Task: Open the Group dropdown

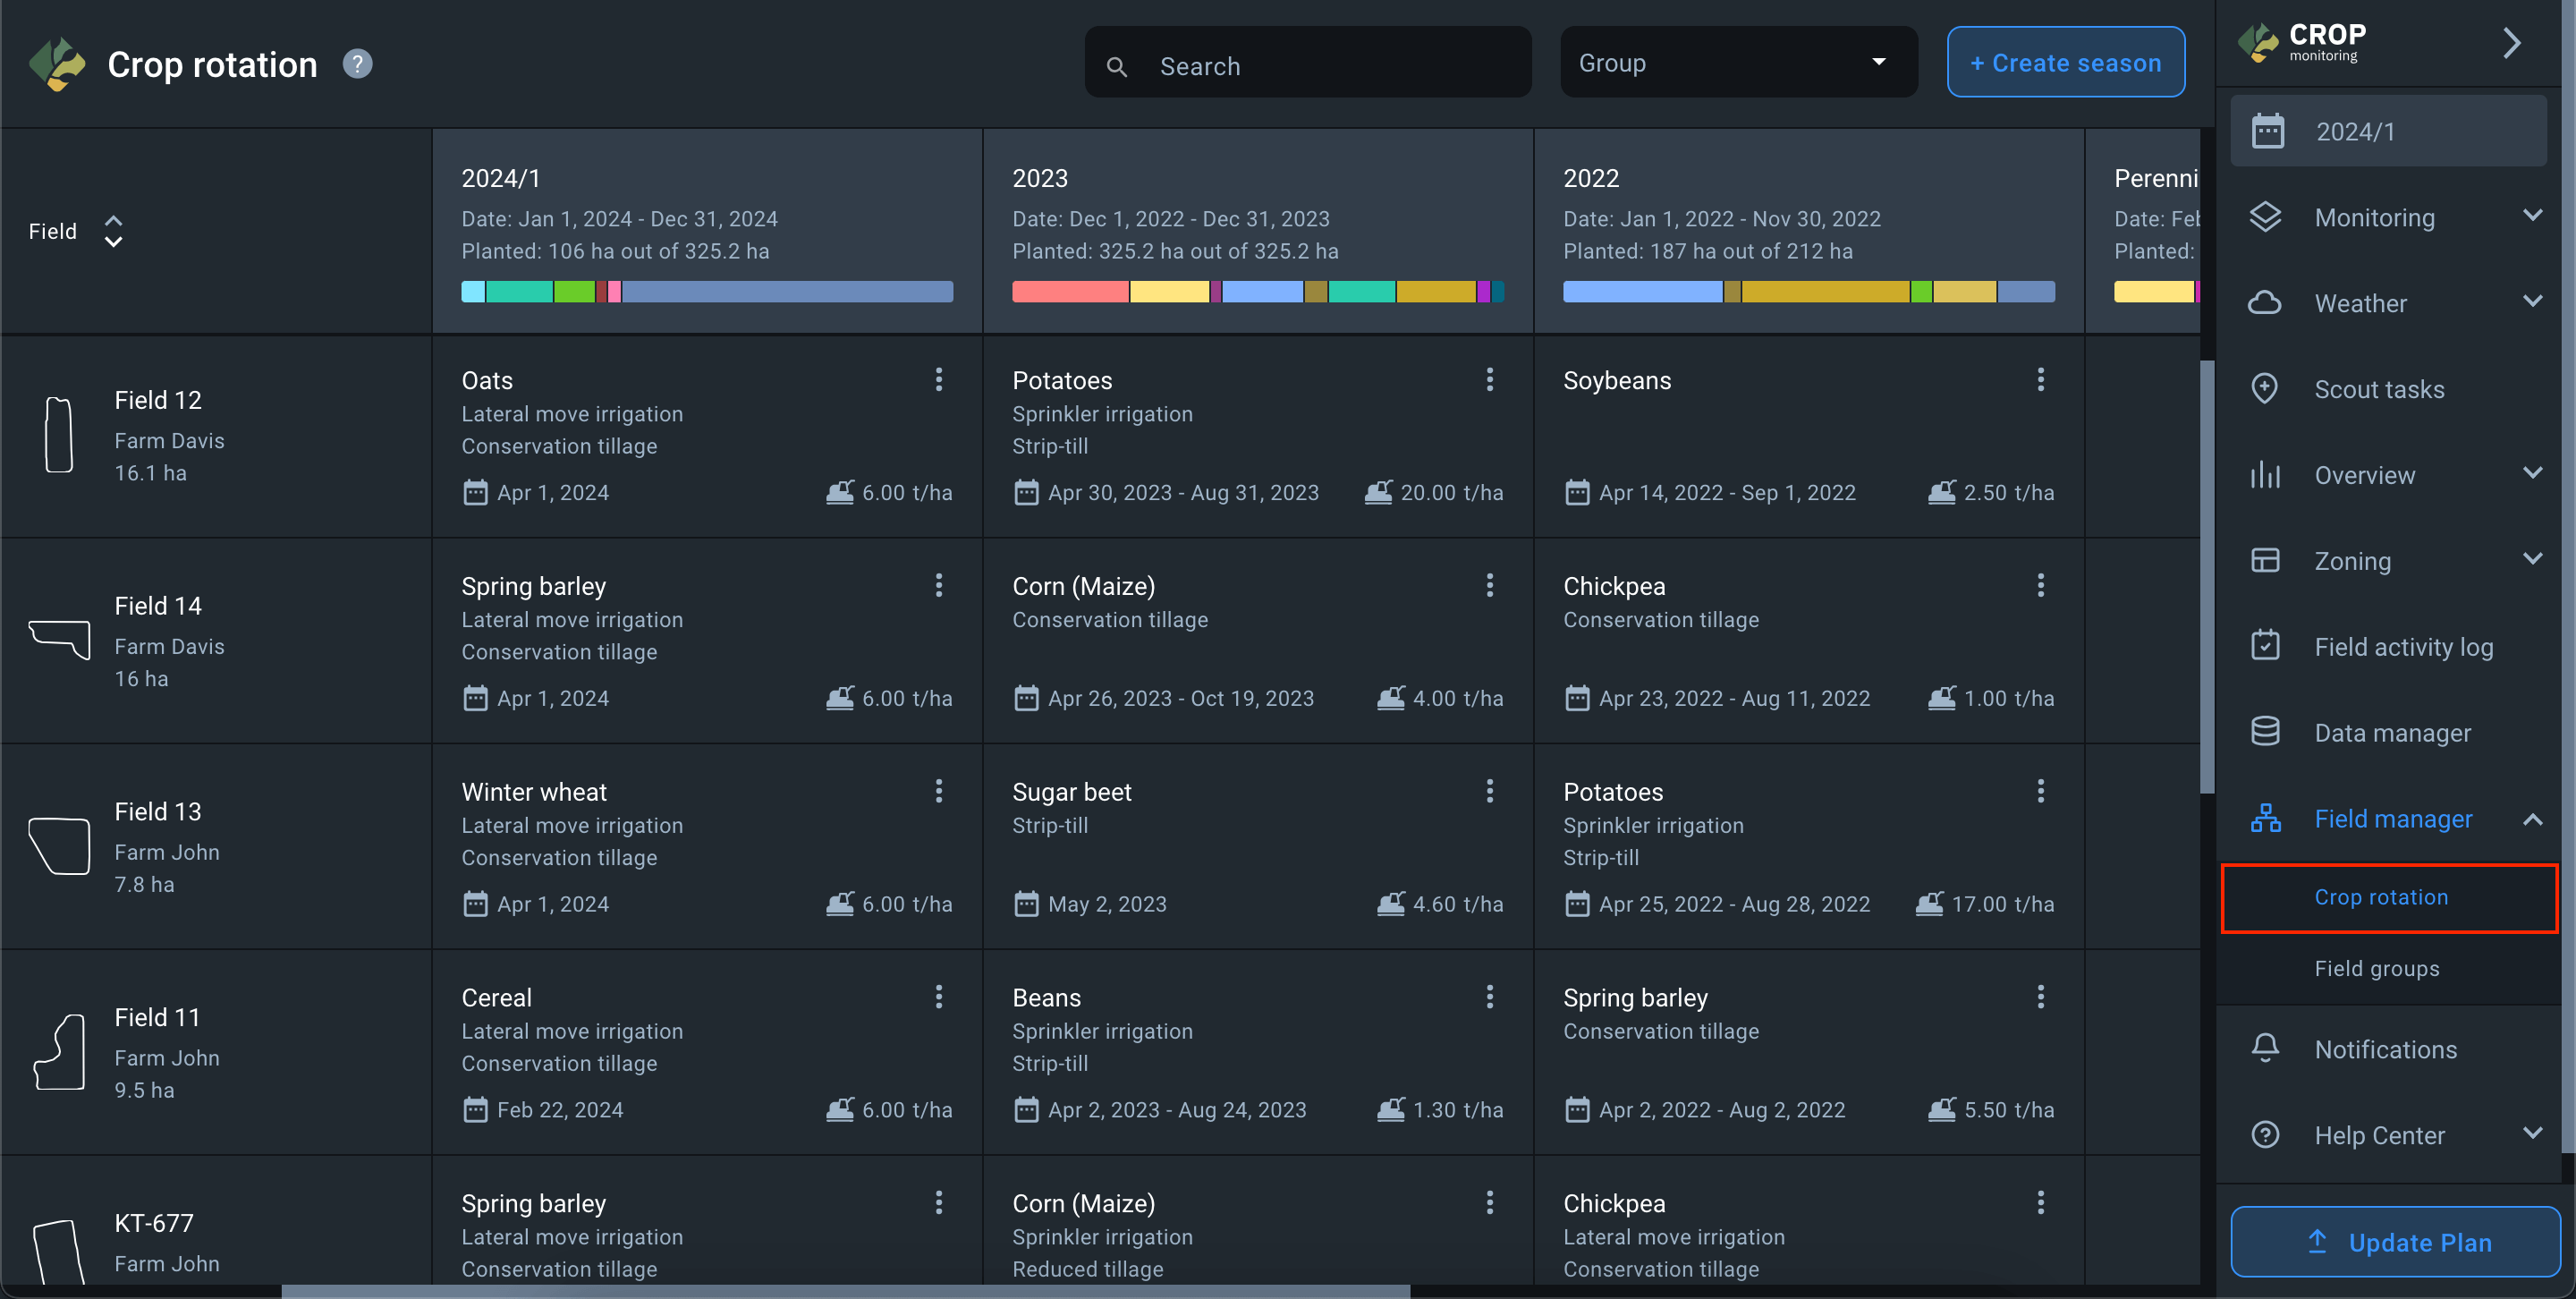Action: 1737,63
